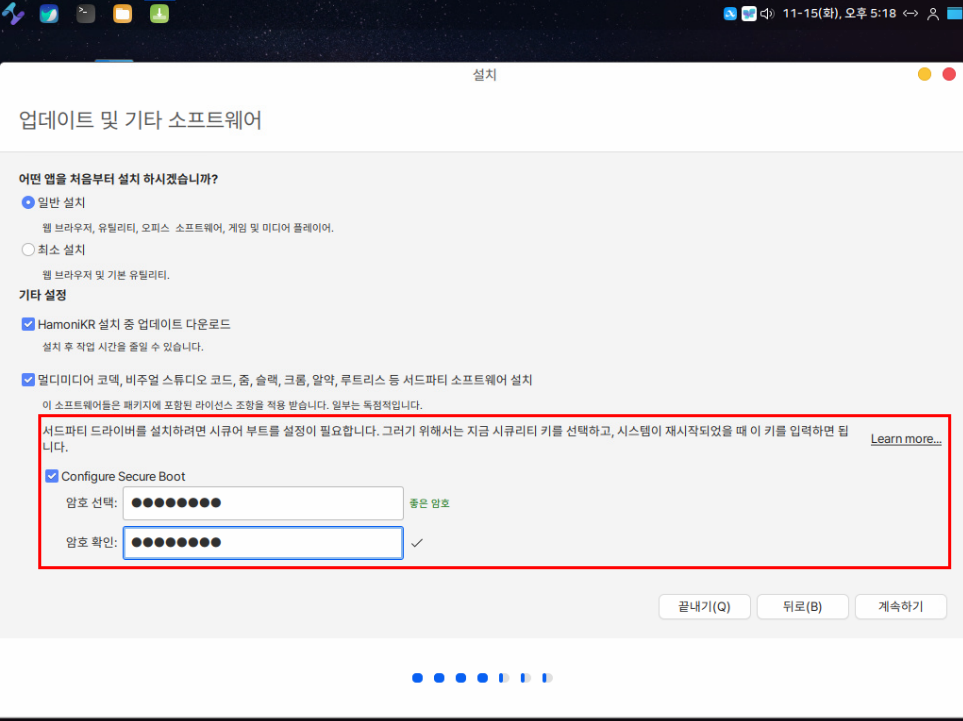The width and height of the screenshot is (963, 721).
Task: Click 계속하기 to continue installation
Action: pos(900,607)
